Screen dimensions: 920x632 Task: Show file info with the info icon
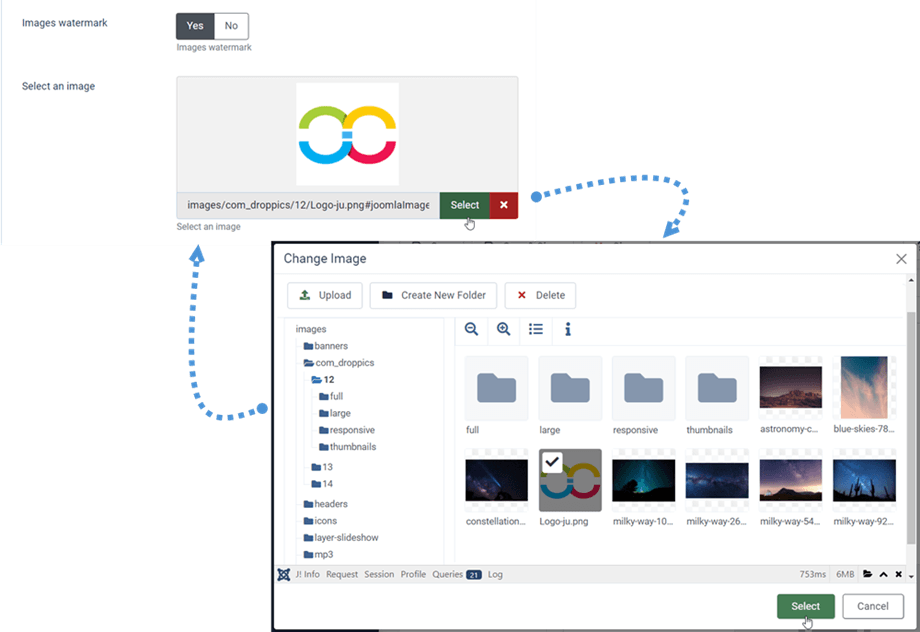pos(568,329)
